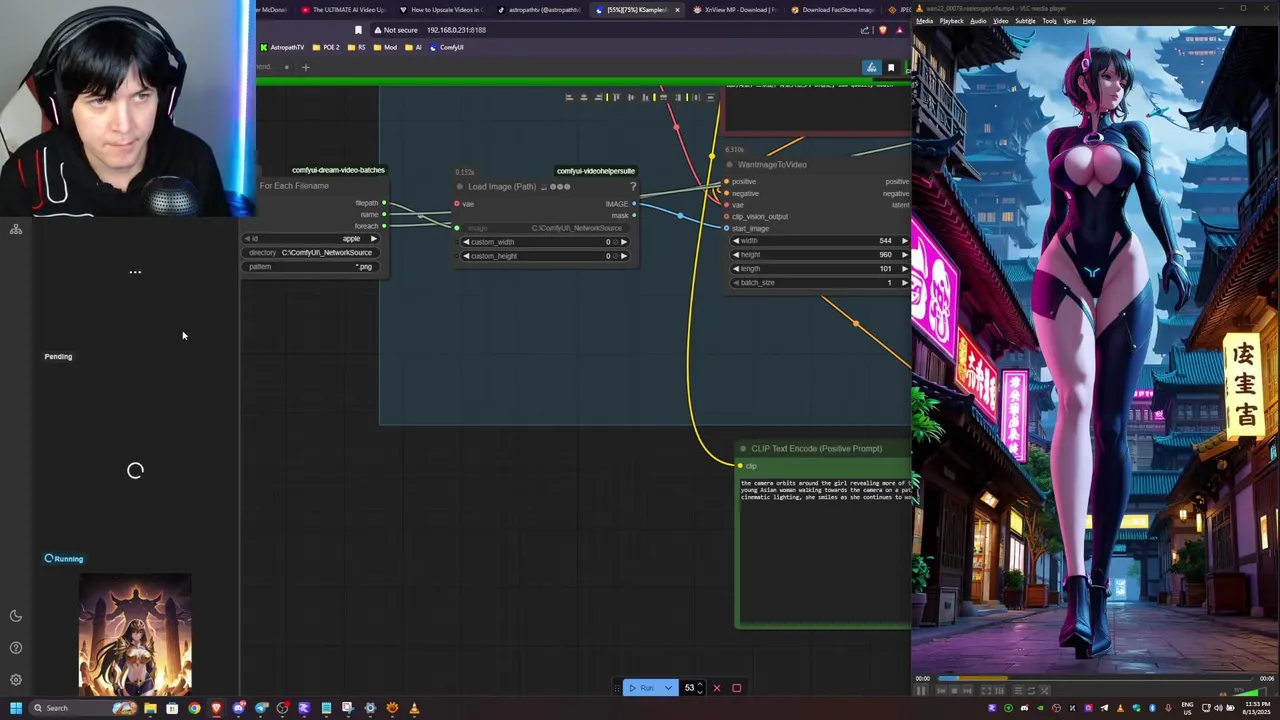
Task: Decrease the custom_height value arrow
Action: (x=466, y=256)
